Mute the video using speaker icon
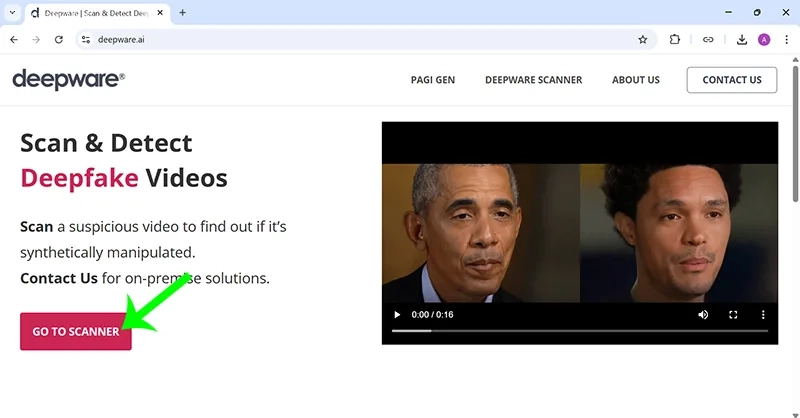 tap(703, 314)
